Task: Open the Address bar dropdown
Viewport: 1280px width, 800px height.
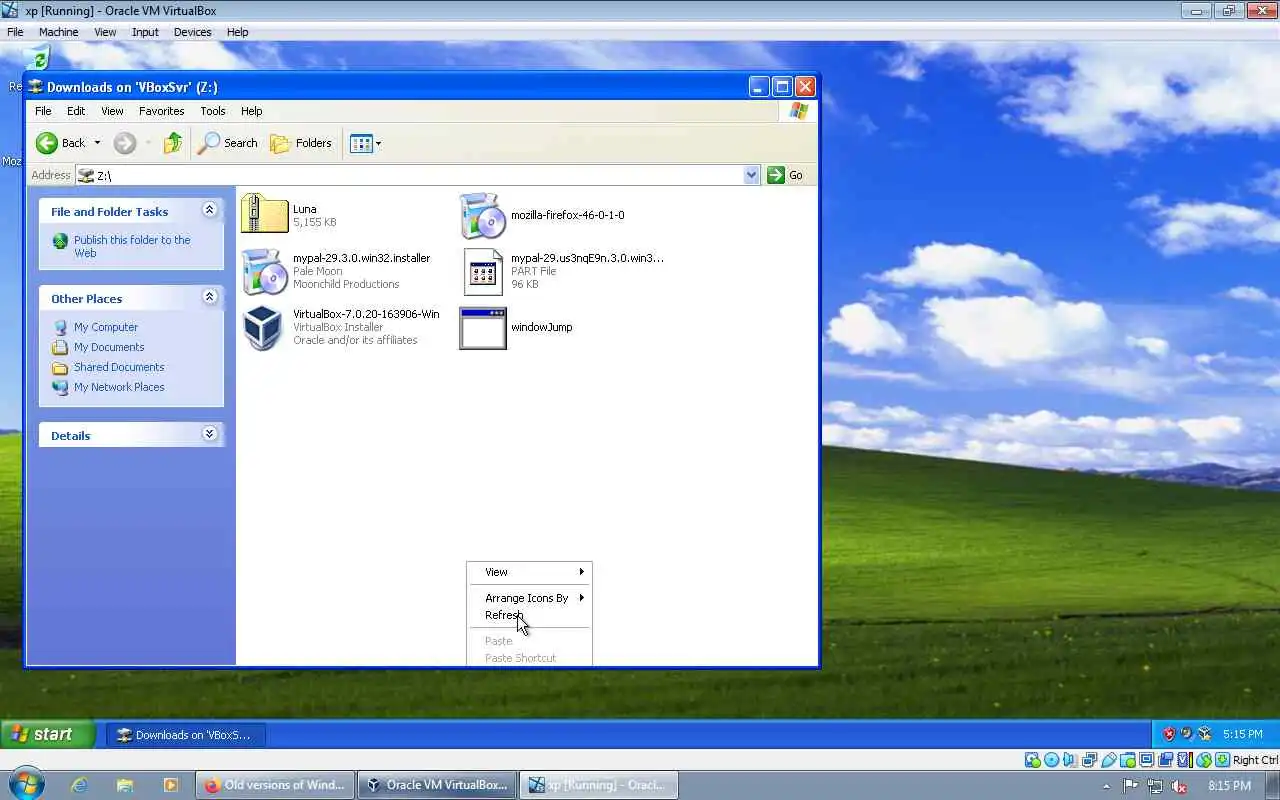Action: click(752, 175)
